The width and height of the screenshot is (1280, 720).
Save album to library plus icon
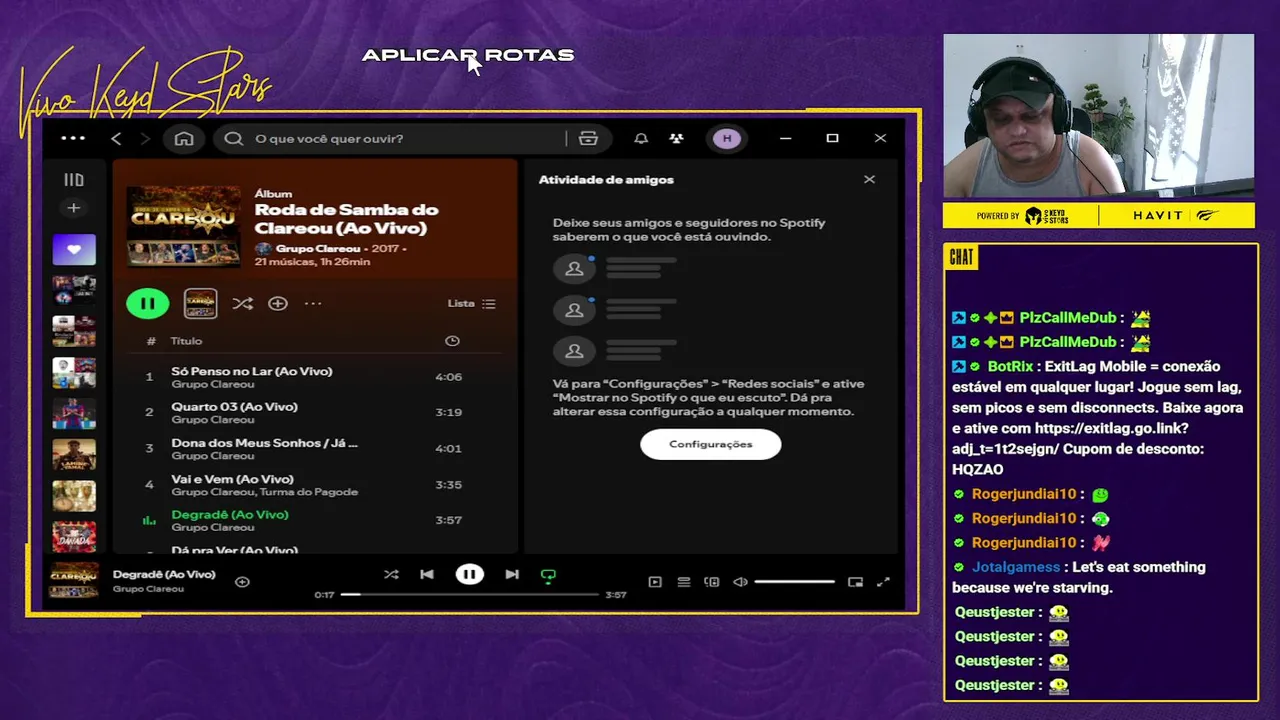pyautogui.click(x=278, y=303)
